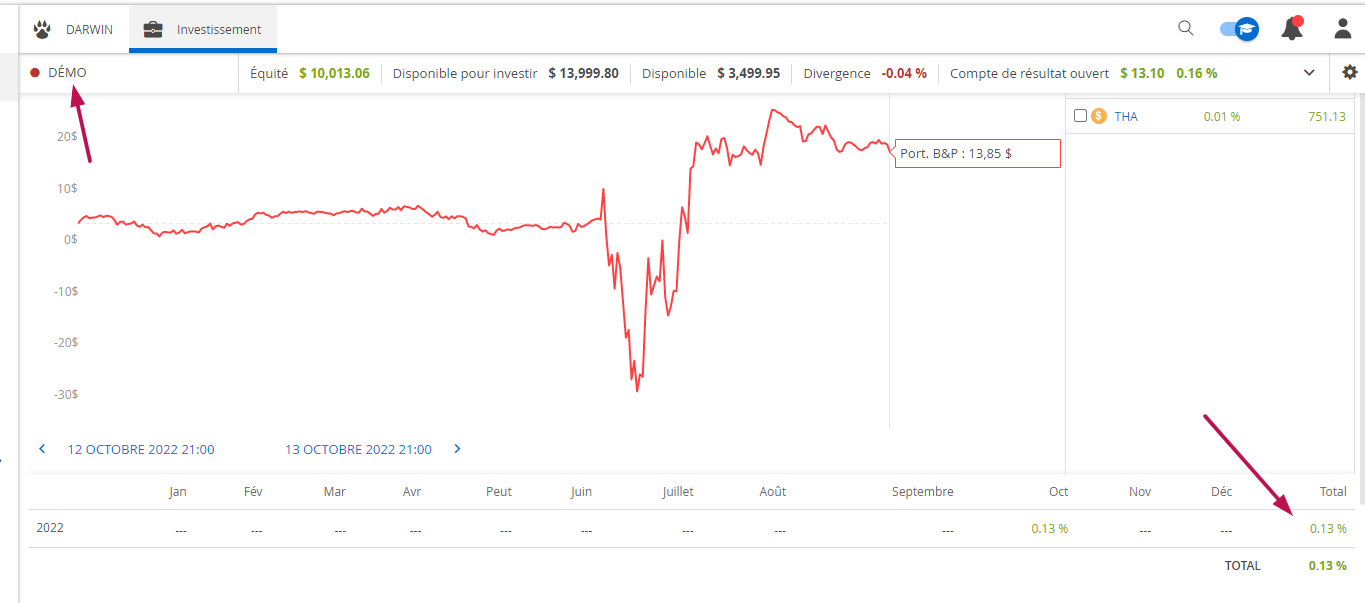
Task: Expand the account summary chevron
Action: (x=1309, y=73)
